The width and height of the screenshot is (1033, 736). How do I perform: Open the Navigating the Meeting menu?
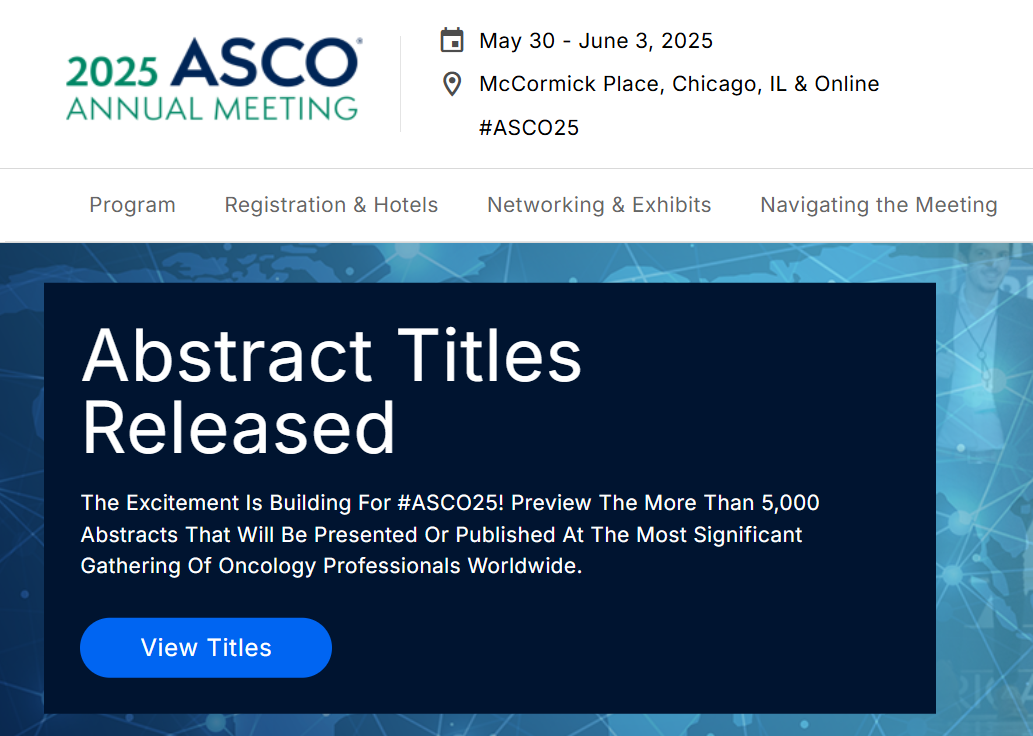tap(879, 205)
